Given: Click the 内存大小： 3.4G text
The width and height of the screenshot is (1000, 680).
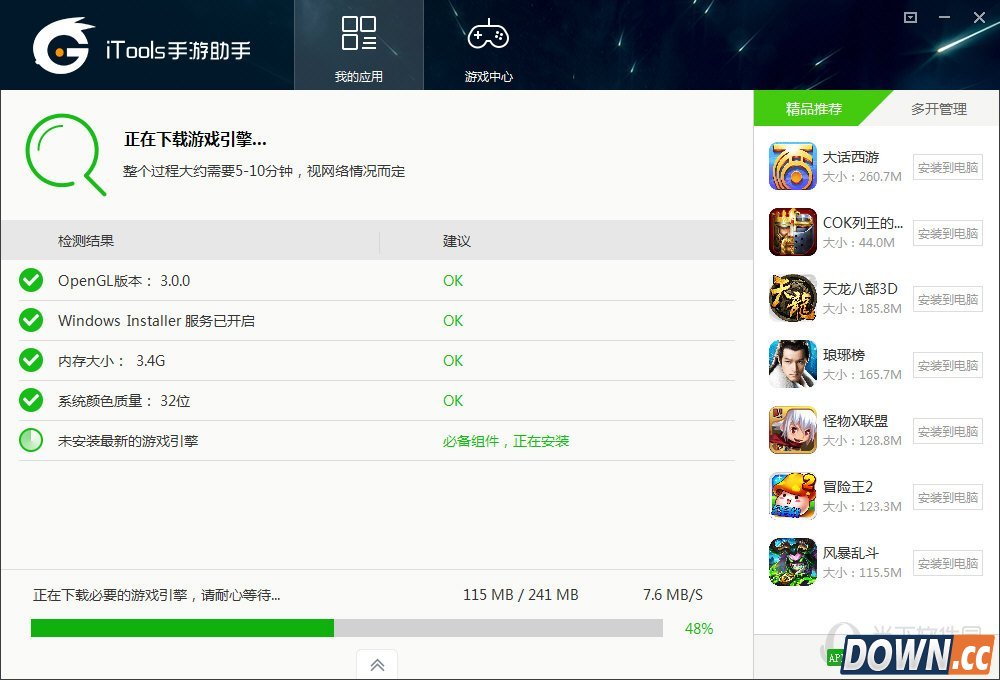Looking at the screenshot, I should 112,361.
